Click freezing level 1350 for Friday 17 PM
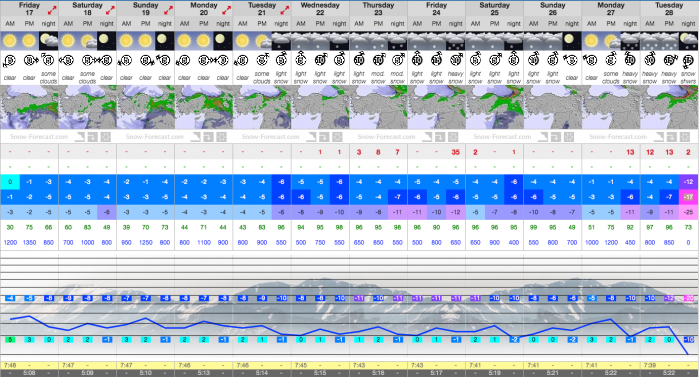This screenshot has height=378, width=700. pyautogui.click(x=29, y=242)
